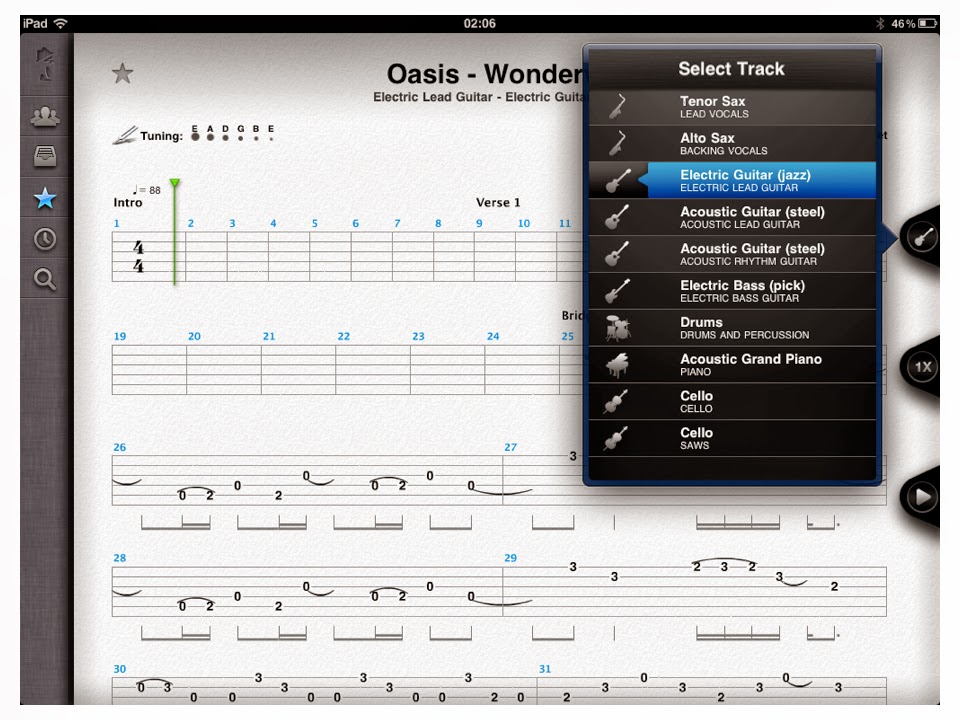Toggle the favorite star next to title

click(122, 74)
